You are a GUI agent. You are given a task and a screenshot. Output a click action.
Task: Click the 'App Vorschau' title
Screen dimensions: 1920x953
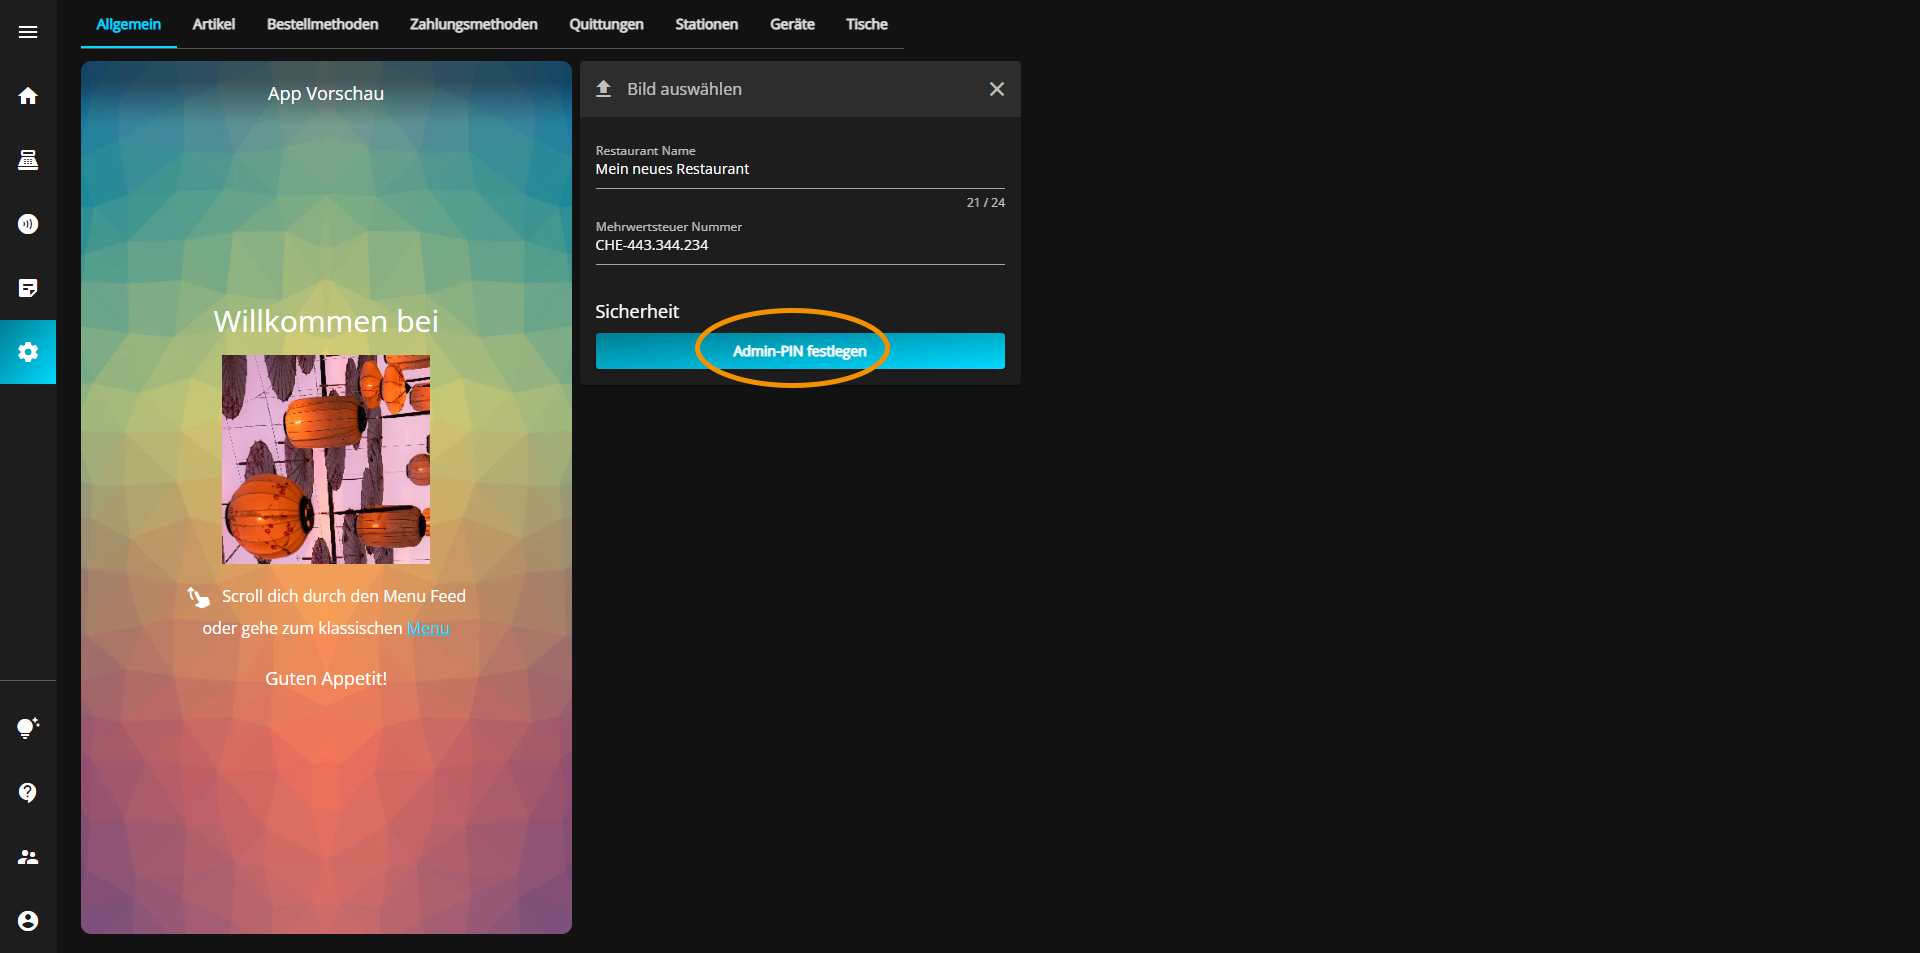click(326, 93)
